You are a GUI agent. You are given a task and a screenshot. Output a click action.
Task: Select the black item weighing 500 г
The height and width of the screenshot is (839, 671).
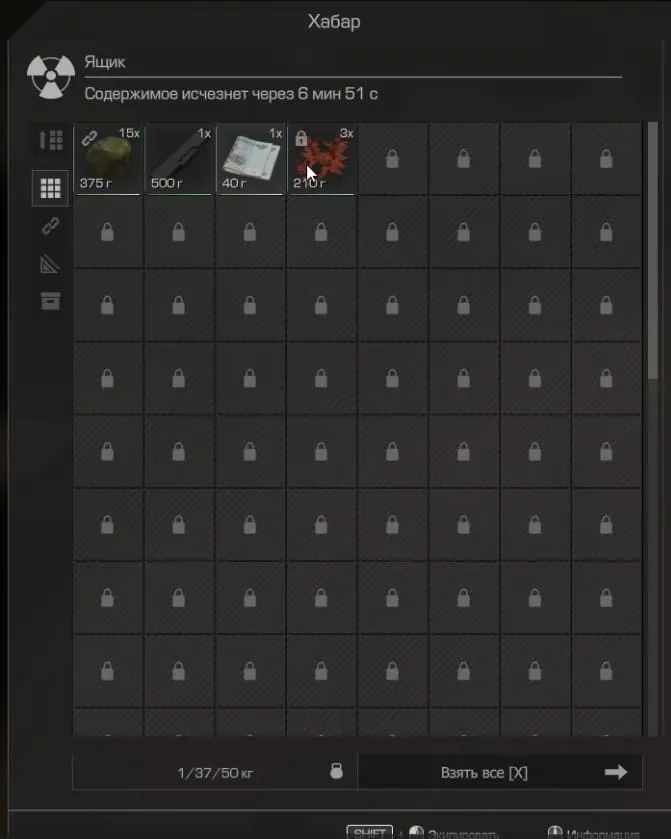180,159
